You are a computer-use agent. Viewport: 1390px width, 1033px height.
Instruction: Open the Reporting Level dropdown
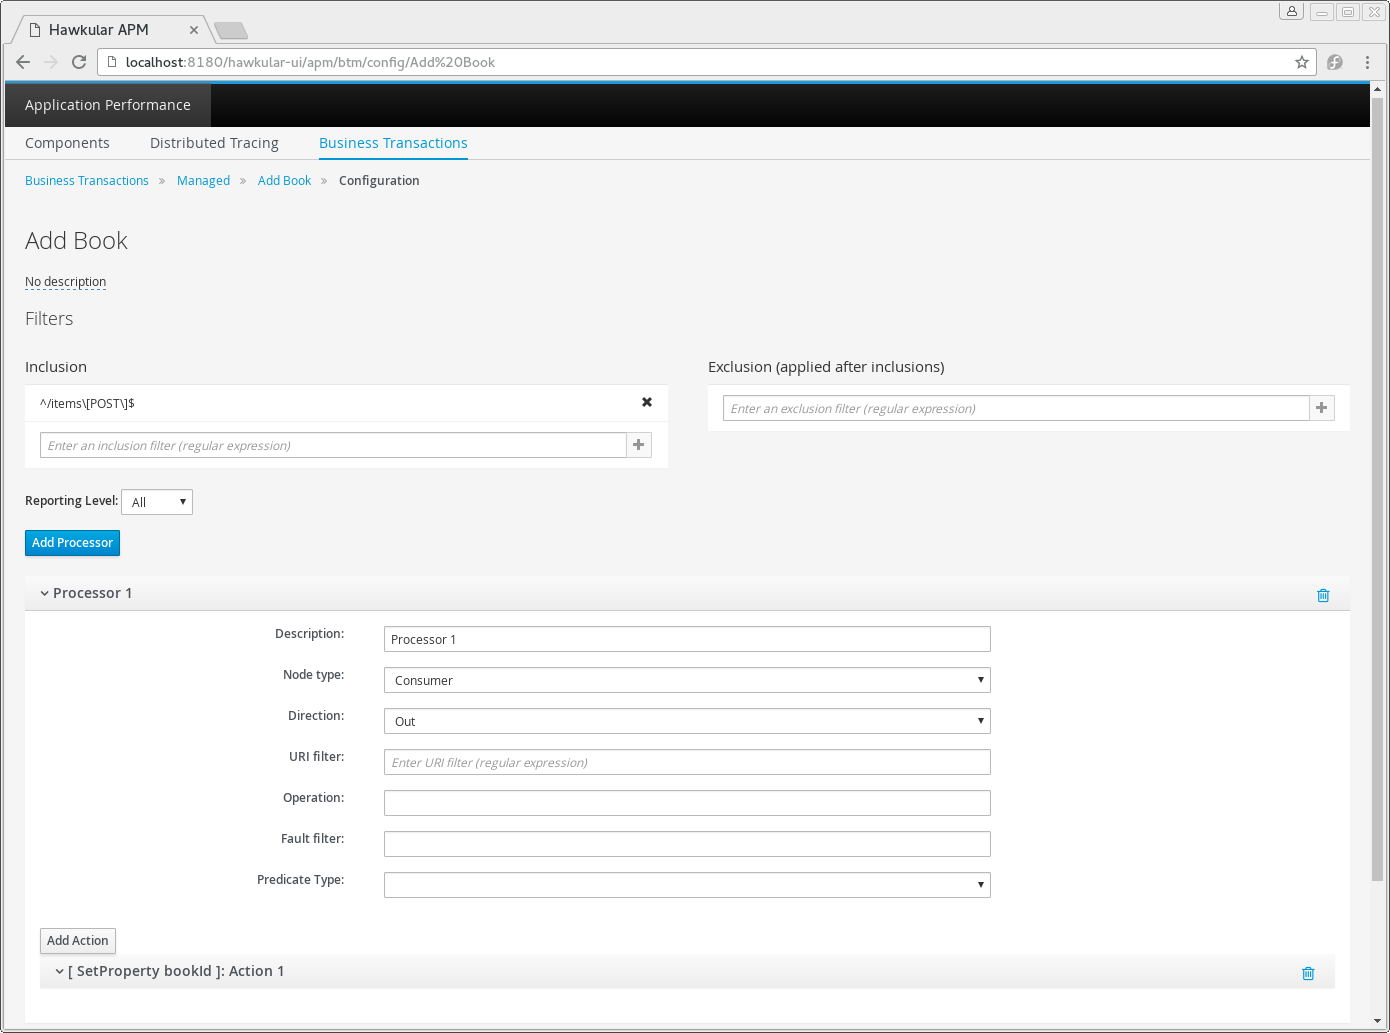click(x=157, y=502)
